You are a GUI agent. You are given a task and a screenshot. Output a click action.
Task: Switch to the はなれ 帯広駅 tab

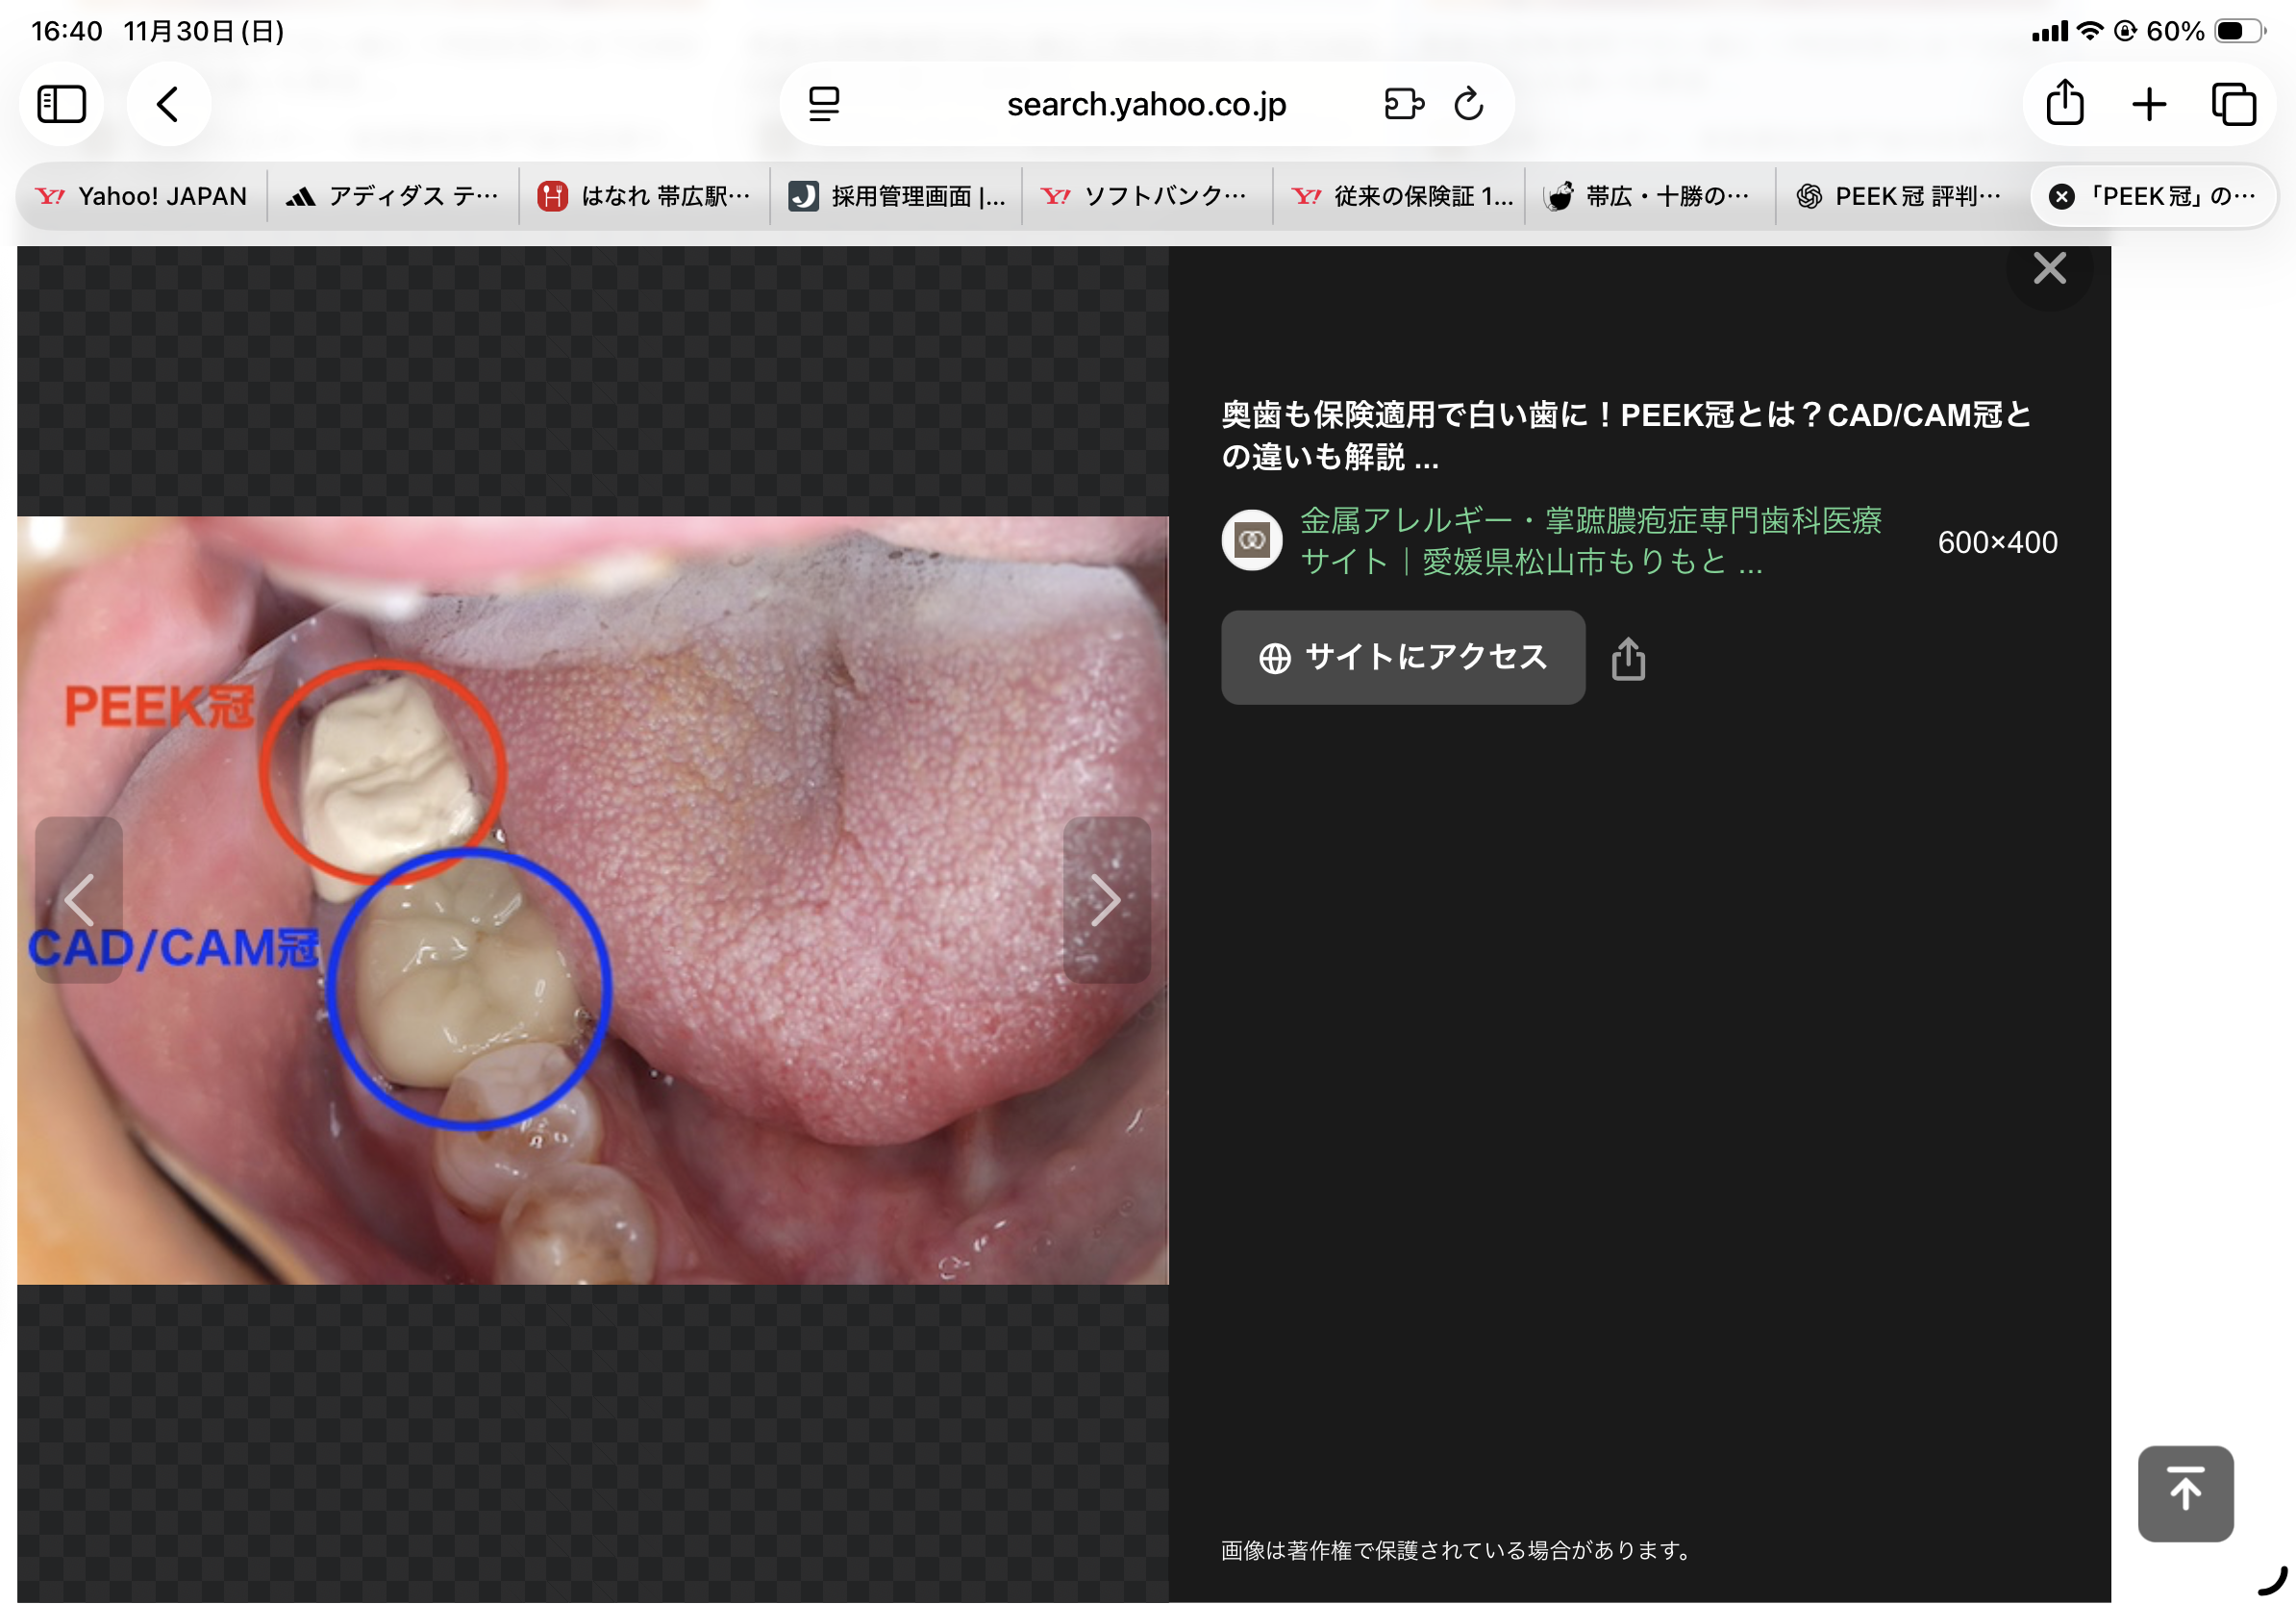tap(645, 197)
